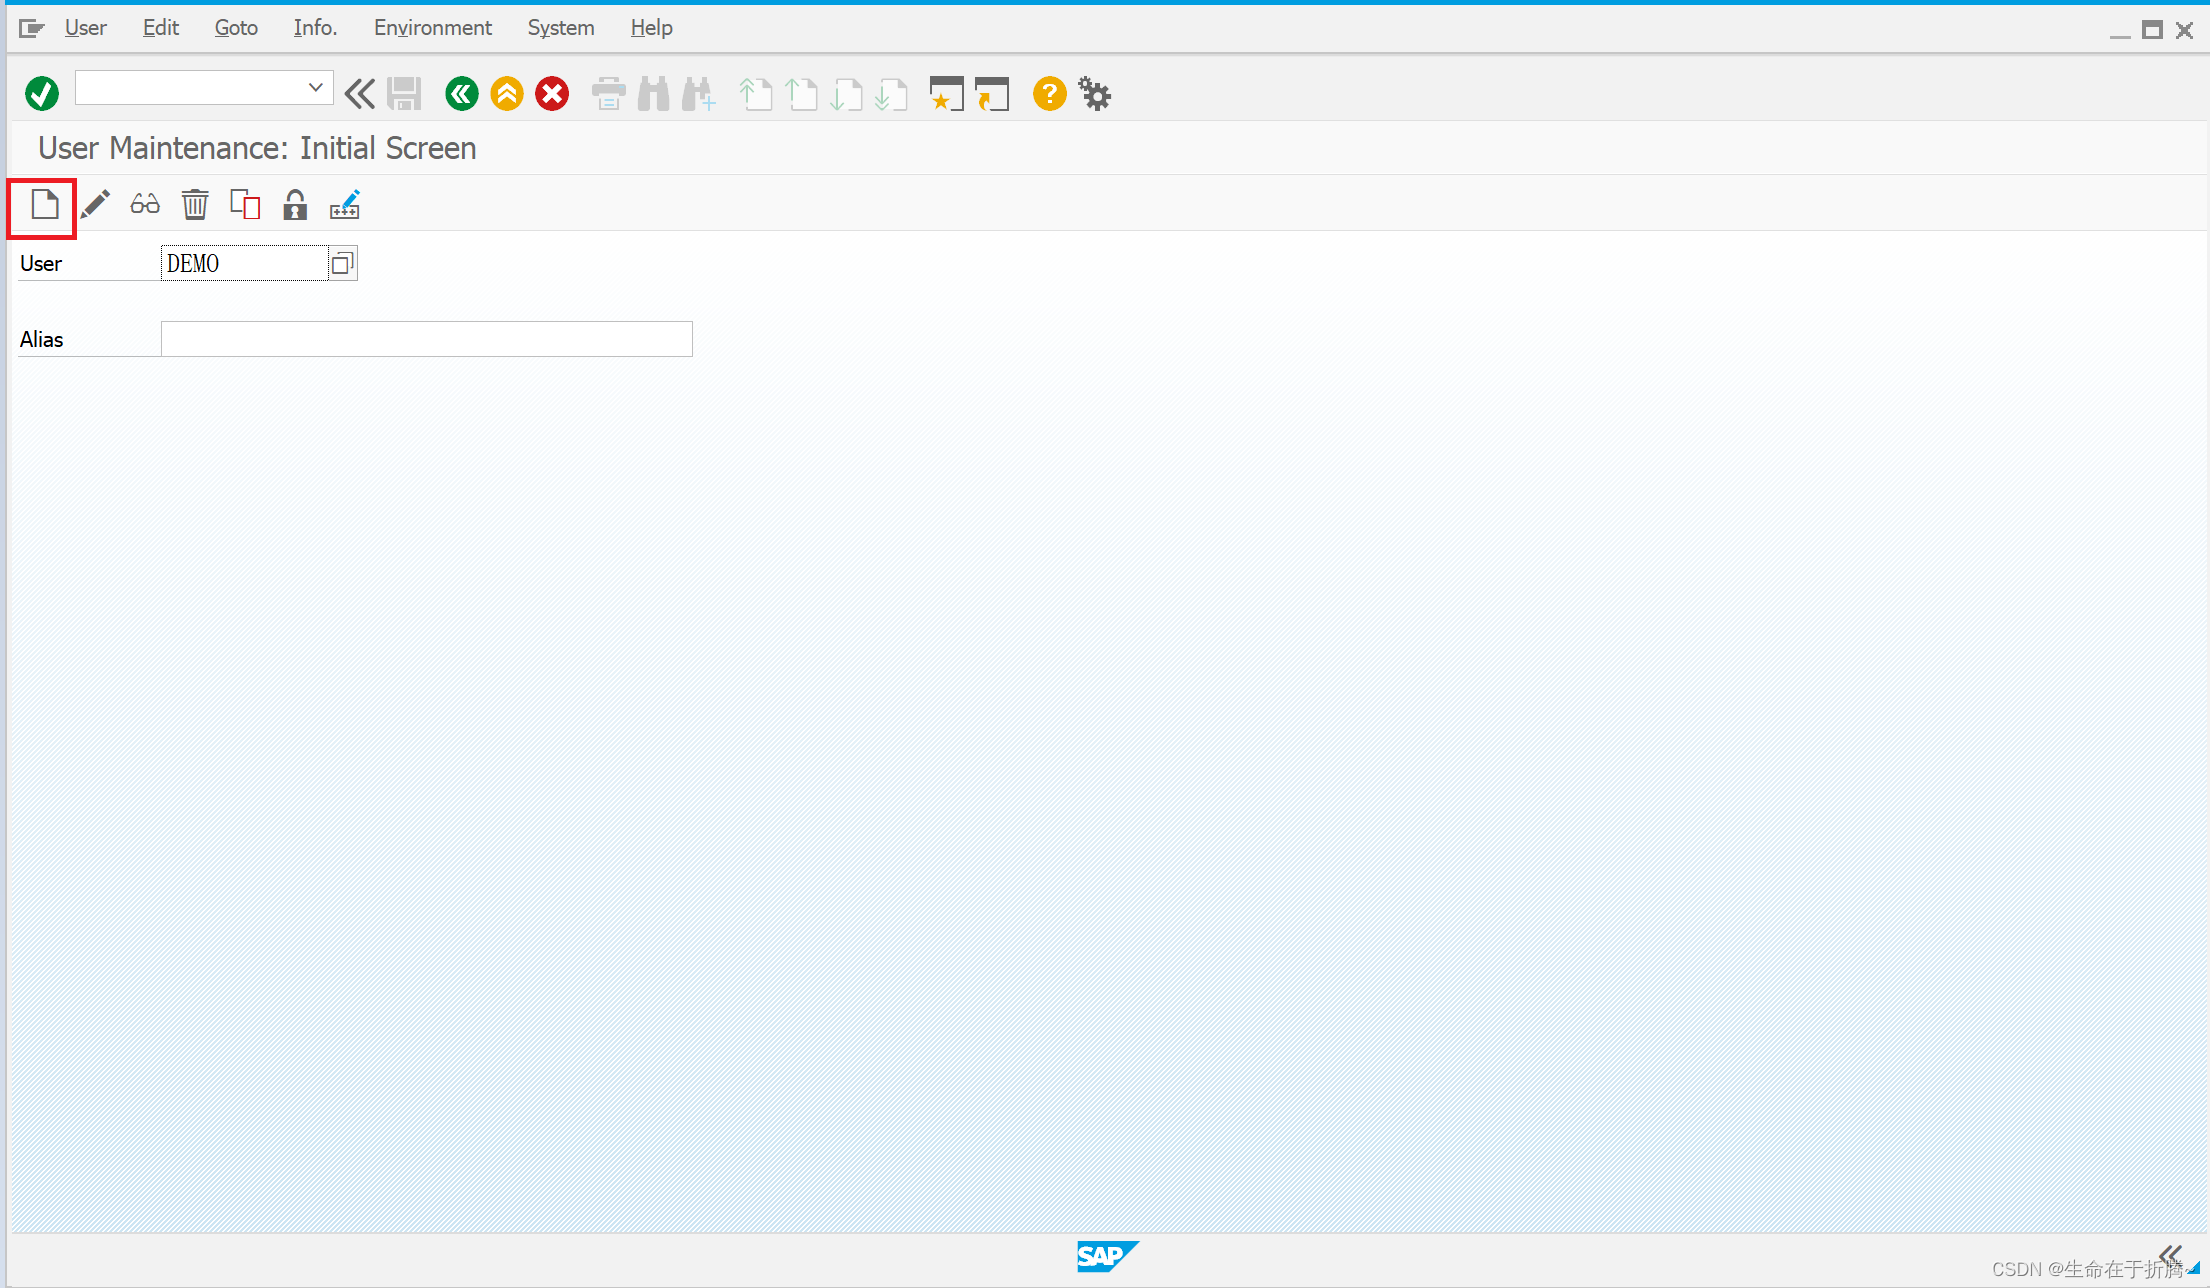The height and width of the screenshot is (1288, 2210).
Task: Open the Environment menu
Action: click(x=432, y=28)
